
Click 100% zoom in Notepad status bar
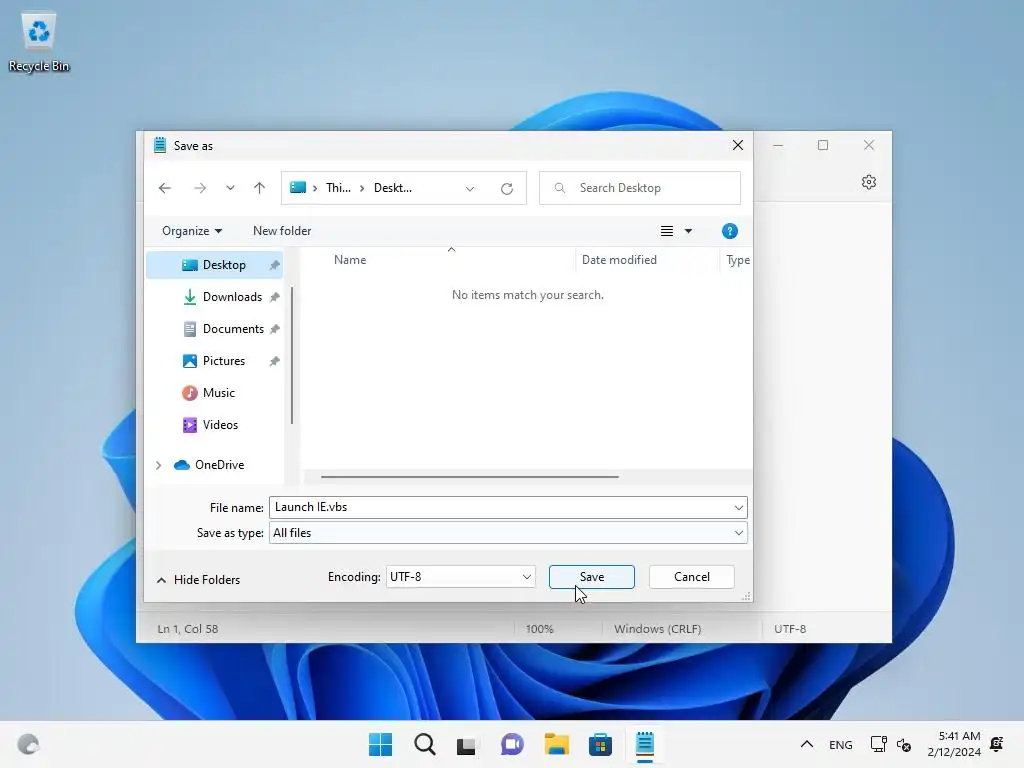click(539, 629)
